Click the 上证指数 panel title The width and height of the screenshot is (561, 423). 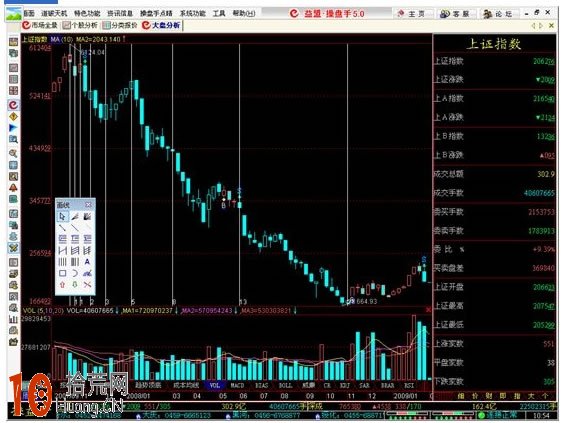[494, 44]
